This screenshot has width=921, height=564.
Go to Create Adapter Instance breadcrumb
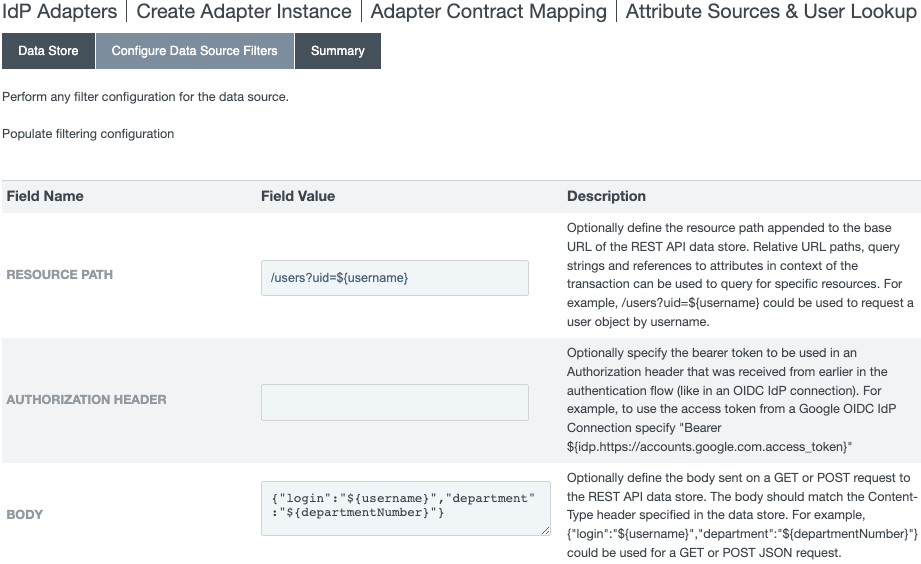click(x=243, y=12)
